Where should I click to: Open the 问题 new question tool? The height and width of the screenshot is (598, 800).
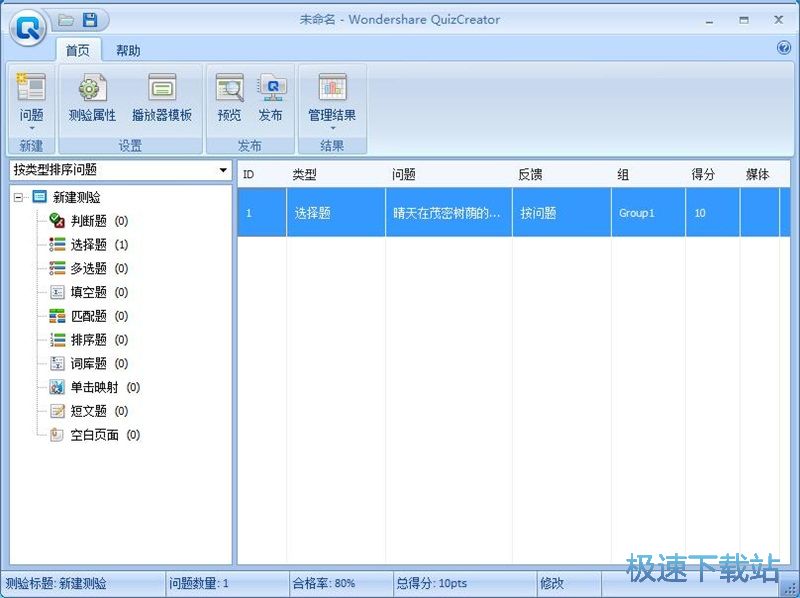pyautogui.click(x=31, y=97)
